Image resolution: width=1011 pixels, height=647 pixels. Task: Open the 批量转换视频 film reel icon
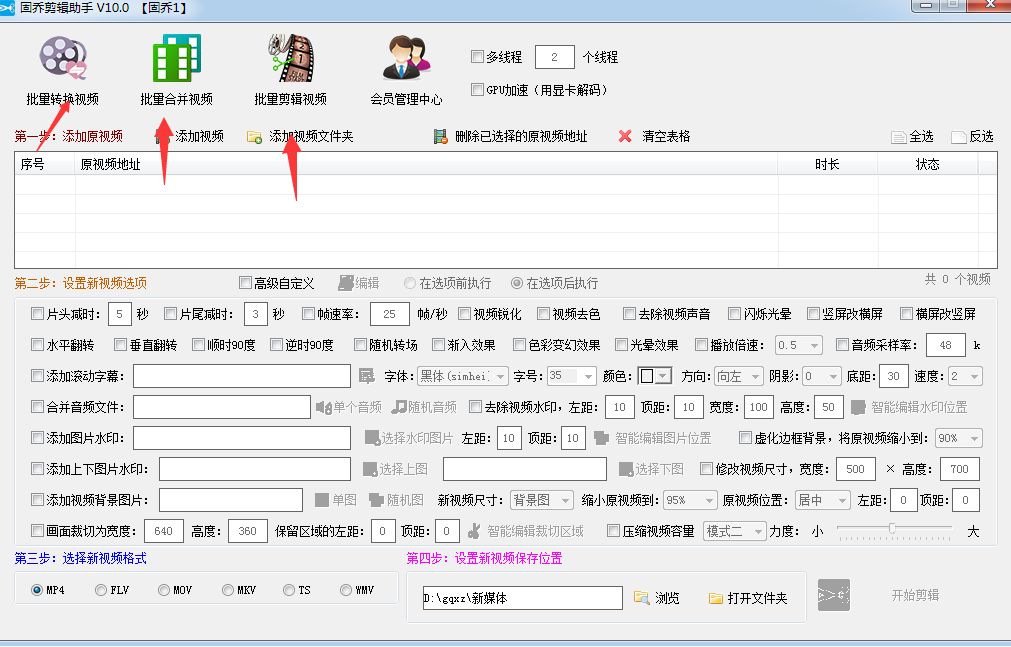pos(63,58)
